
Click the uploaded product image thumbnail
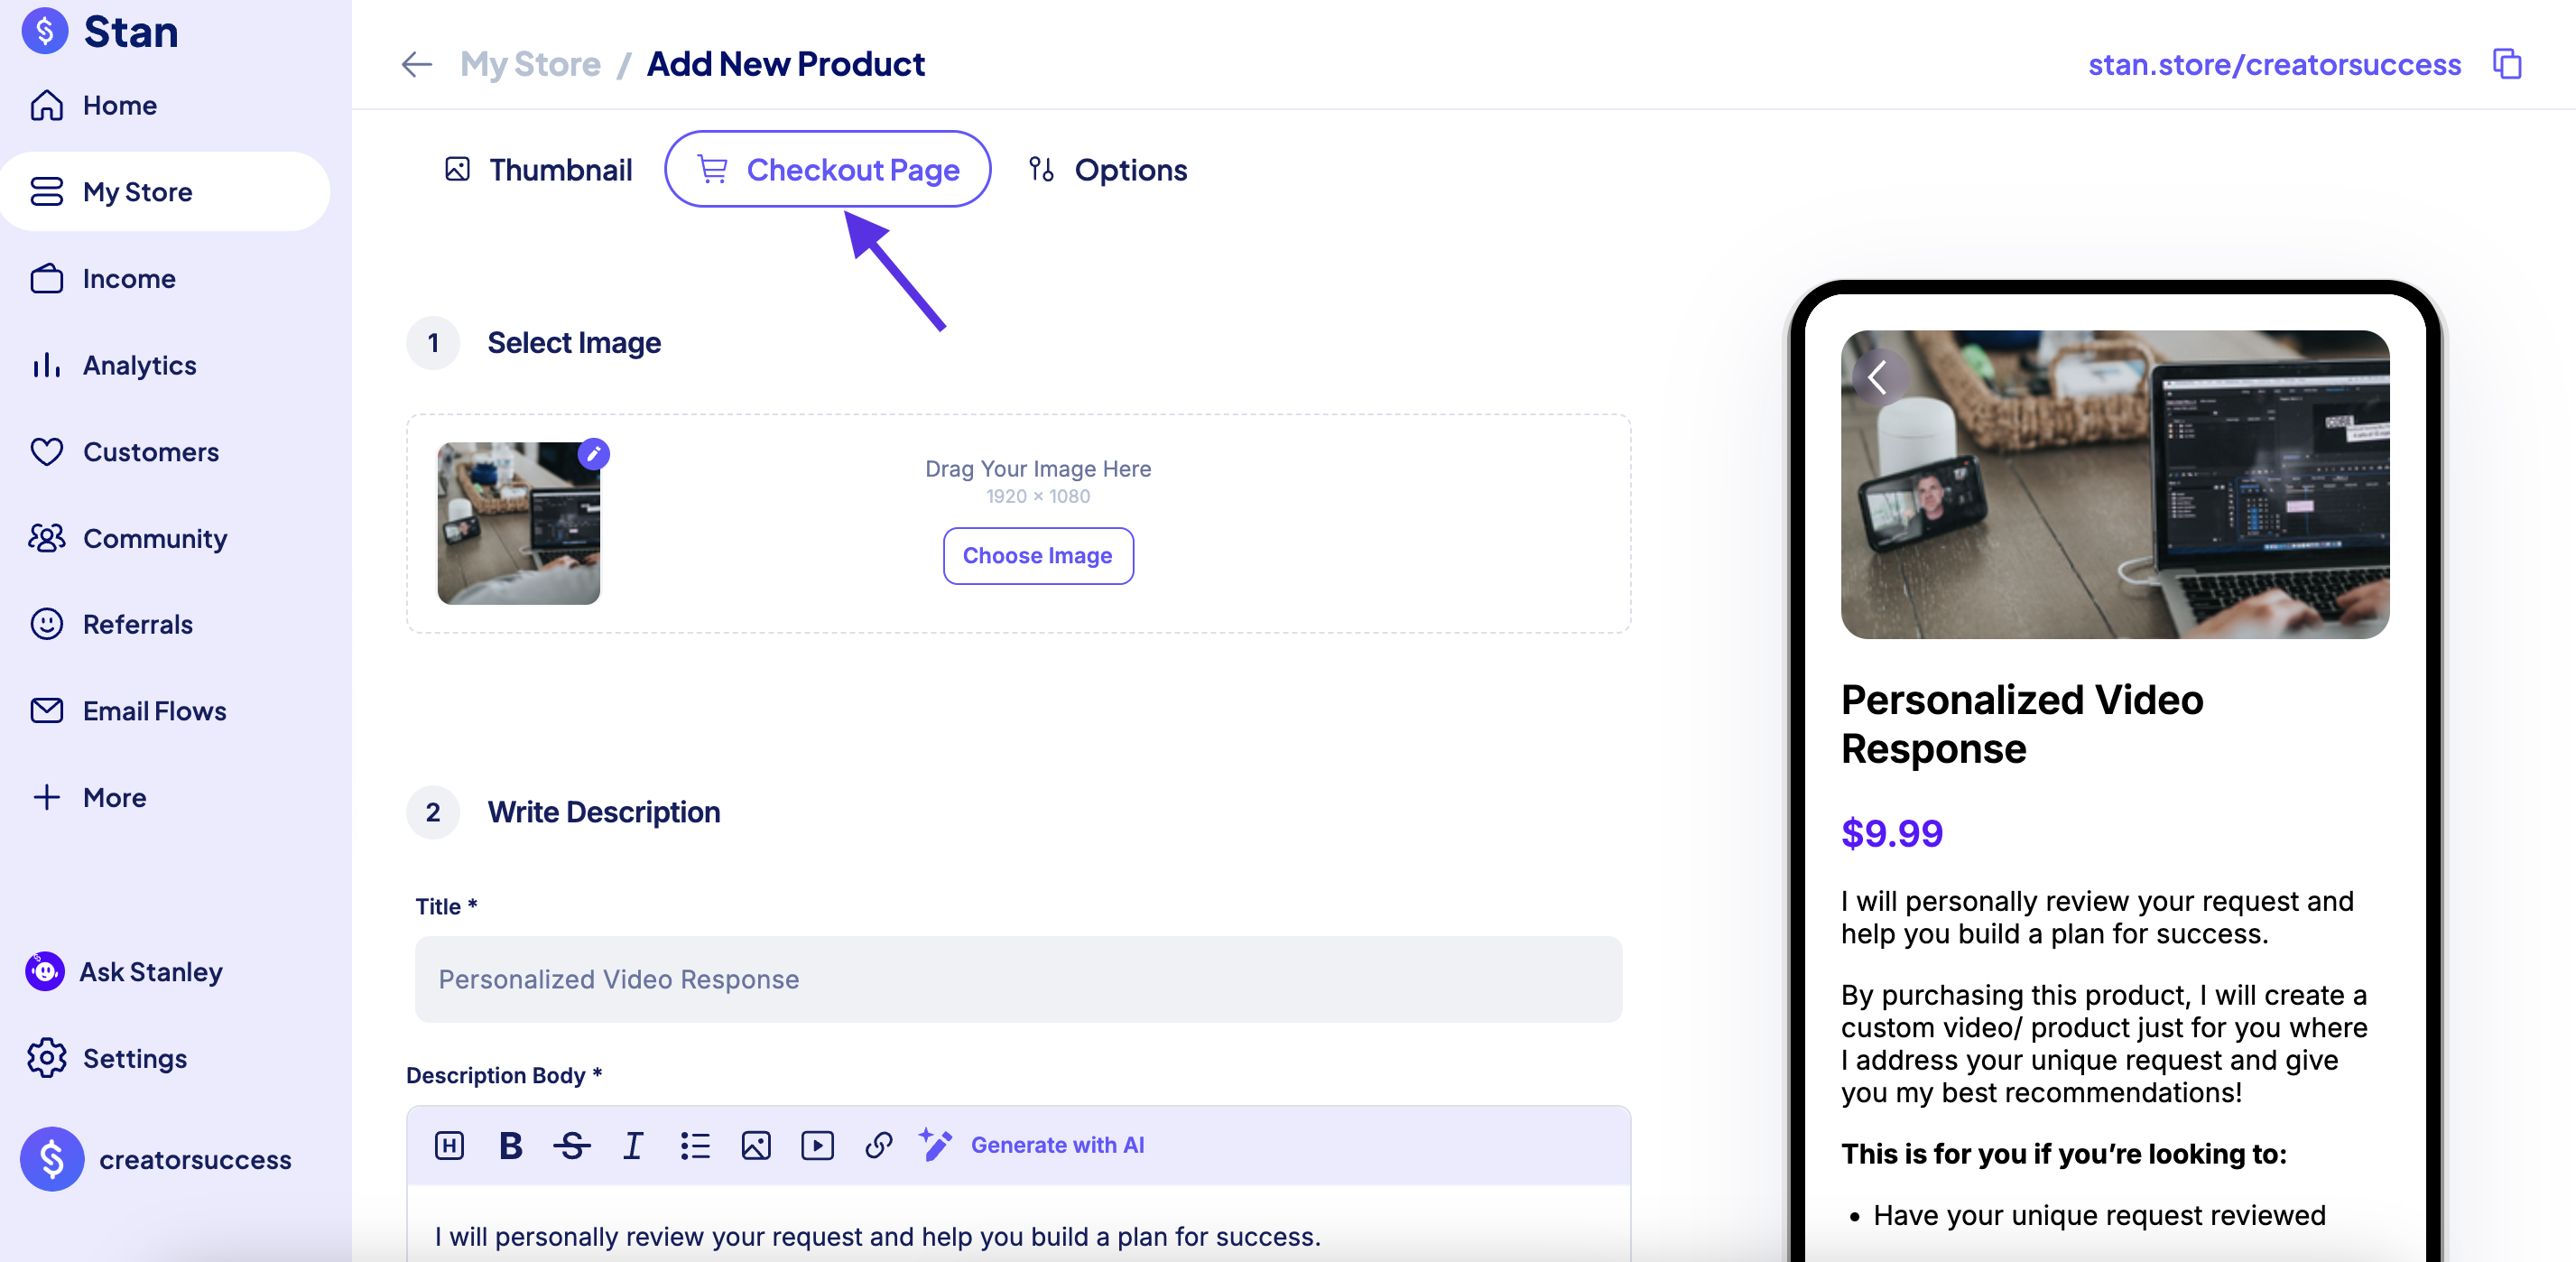[518, 523]
